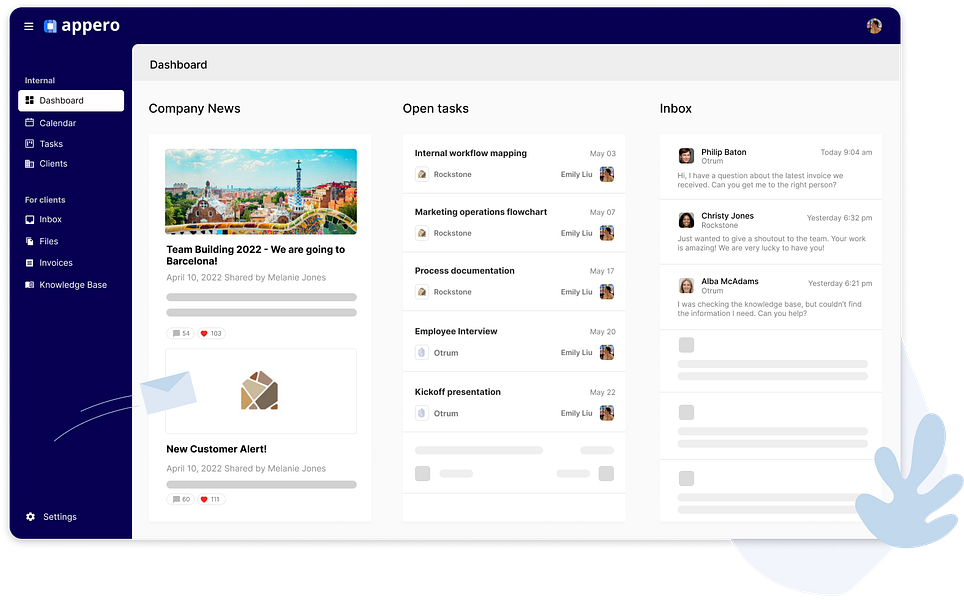Viewport: 964px width, 600px height.
Task: Open the user profile avatar at top right
Action: click(x=874, y=26)
